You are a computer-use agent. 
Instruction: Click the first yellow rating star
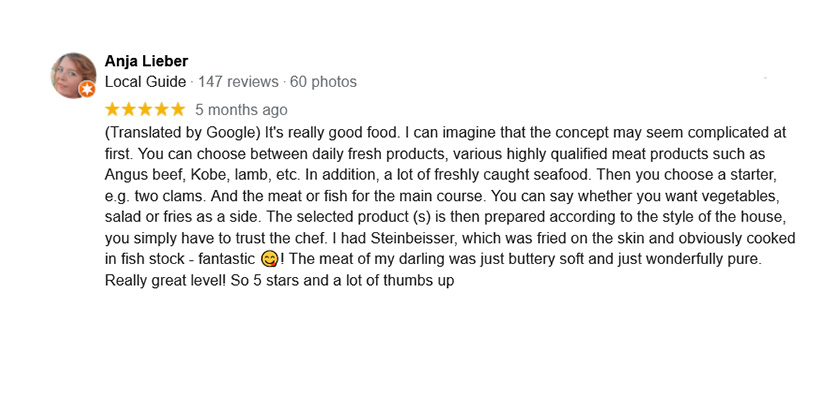(112, 110)
